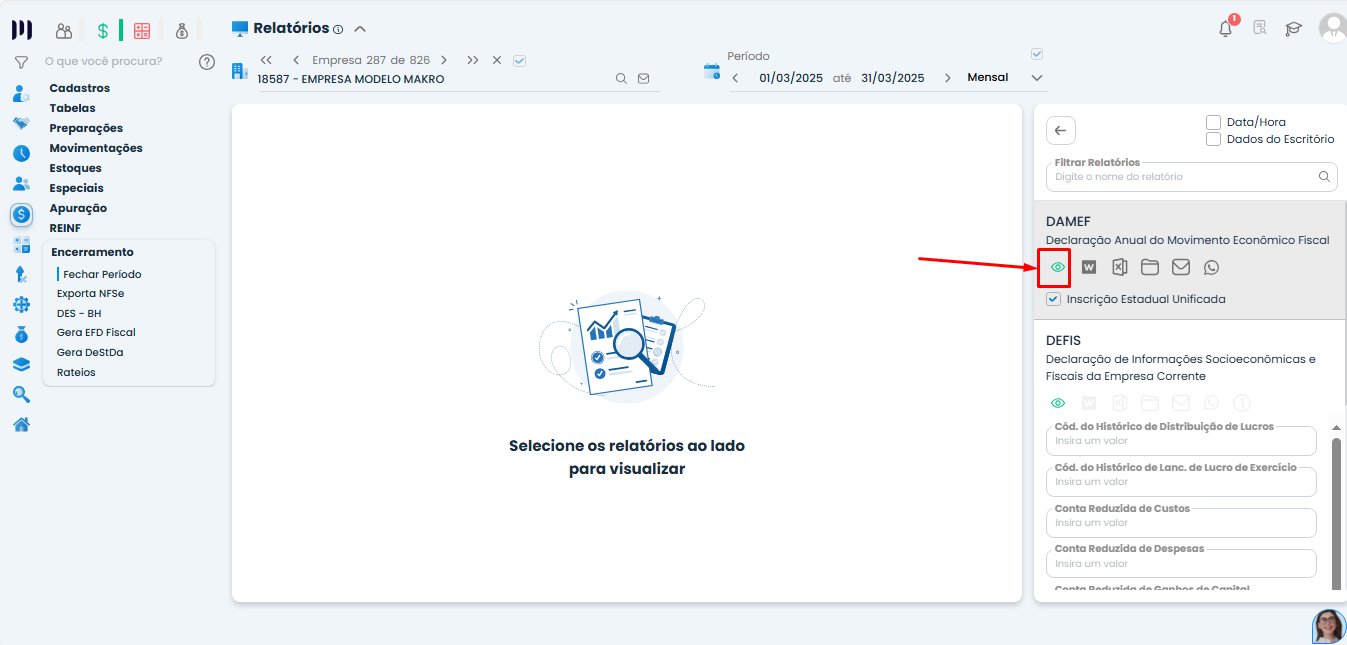Open the clock icon in left sidebar

[21, 154]
